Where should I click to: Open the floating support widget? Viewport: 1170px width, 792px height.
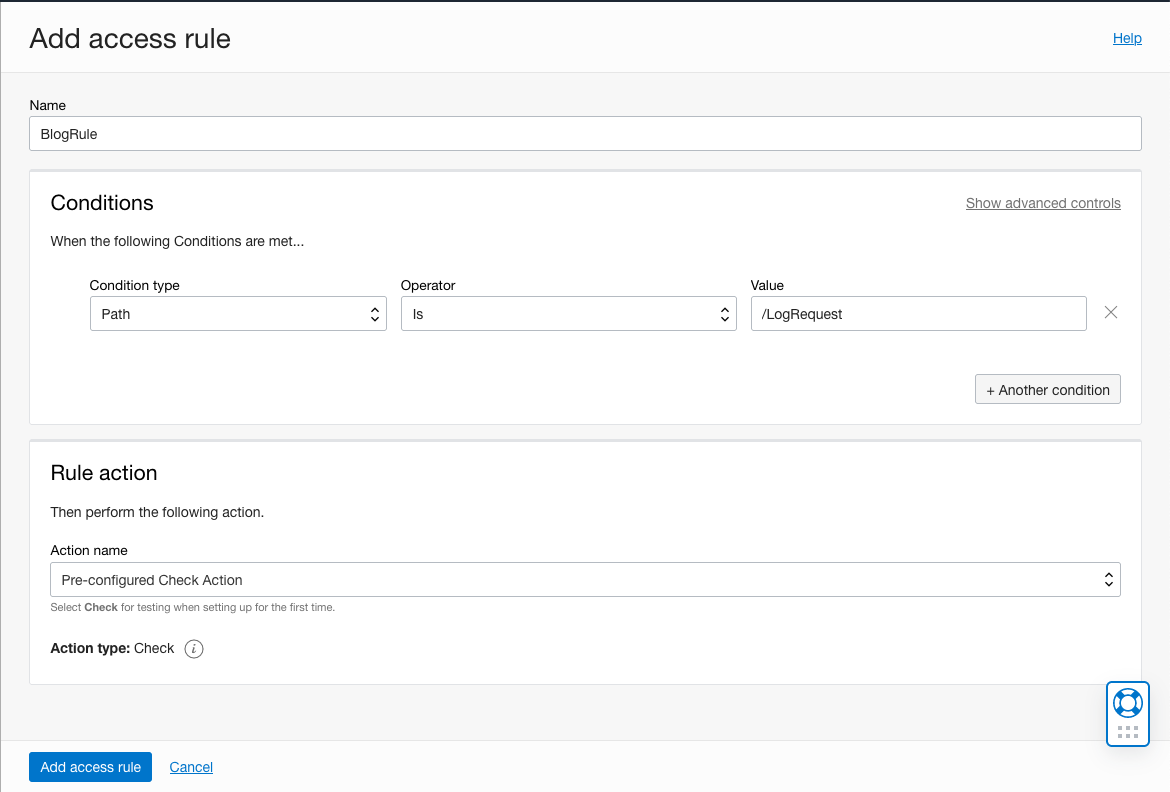1127,713
